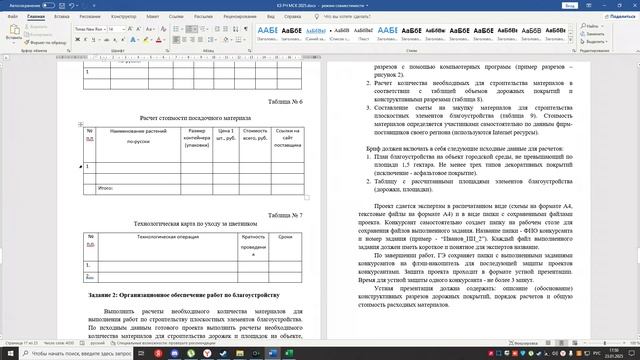Apply the first large blue heading style

coord(267,33)
